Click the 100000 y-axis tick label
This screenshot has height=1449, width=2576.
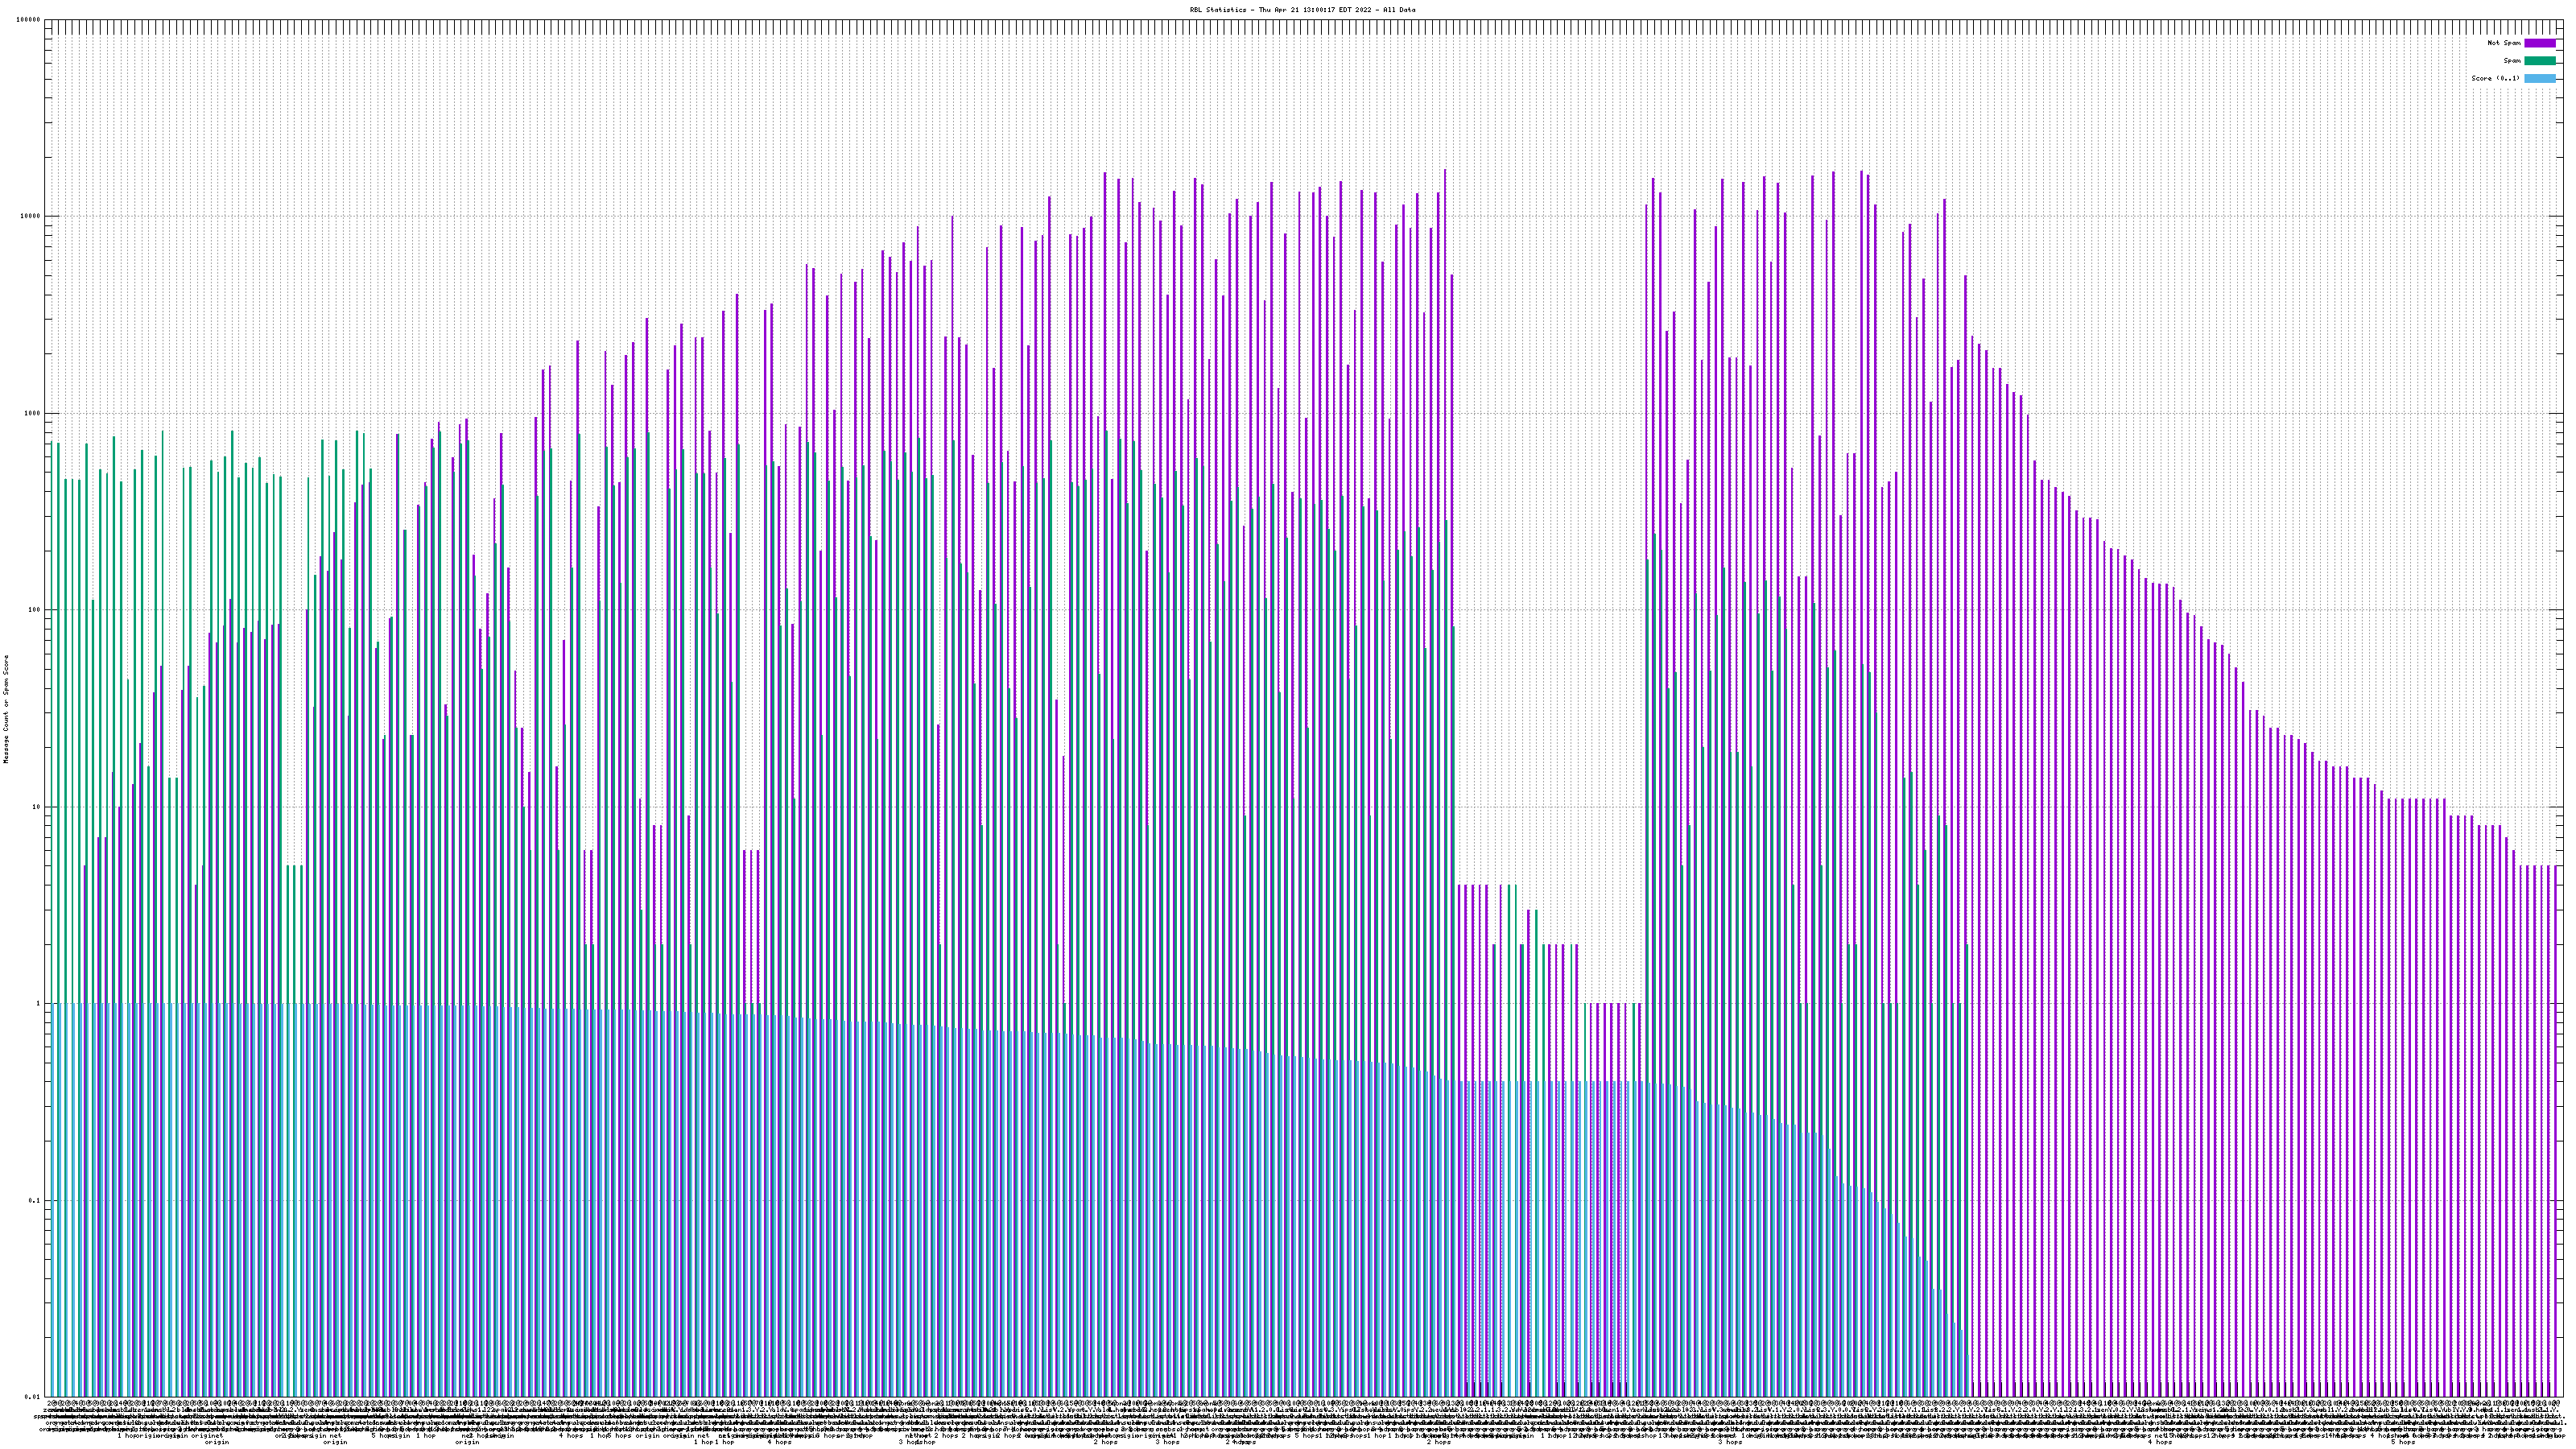pos(29,20)
